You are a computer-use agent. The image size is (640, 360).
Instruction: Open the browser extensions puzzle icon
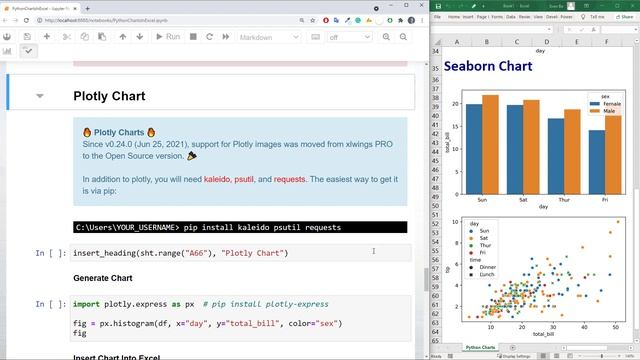400,20
